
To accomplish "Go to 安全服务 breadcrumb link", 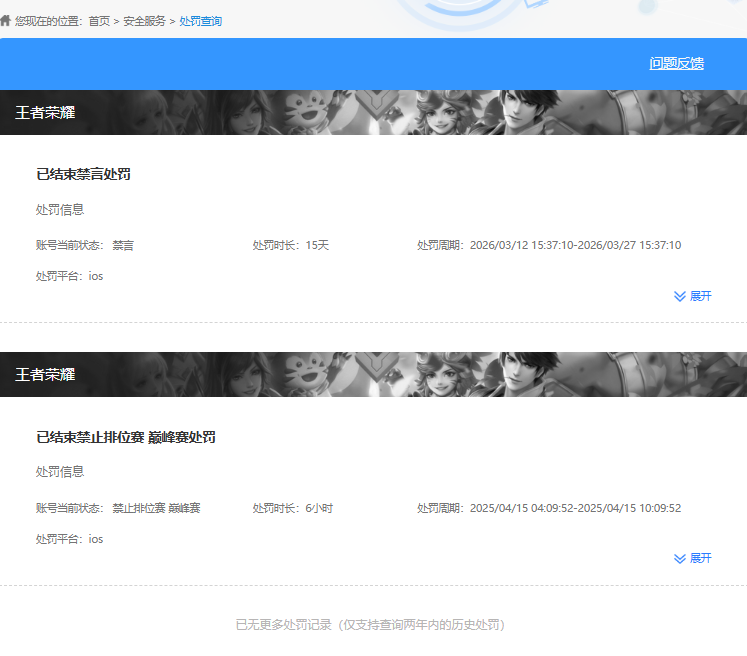I will (144, 21).
